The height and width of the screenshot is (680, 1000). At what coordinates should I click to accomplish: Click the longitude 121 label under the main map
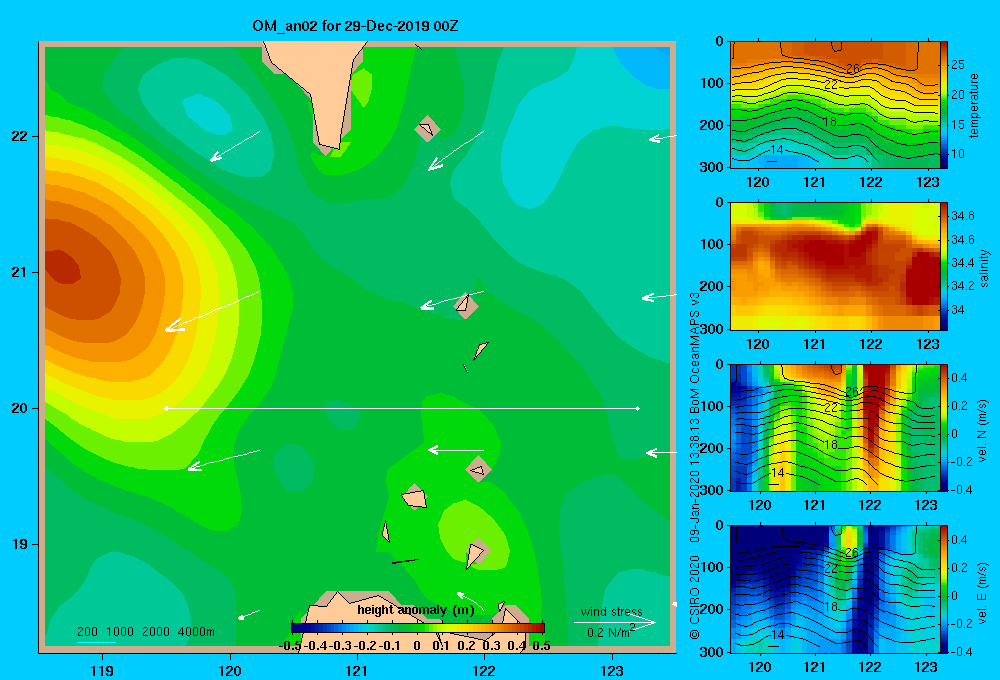[357, 670]
